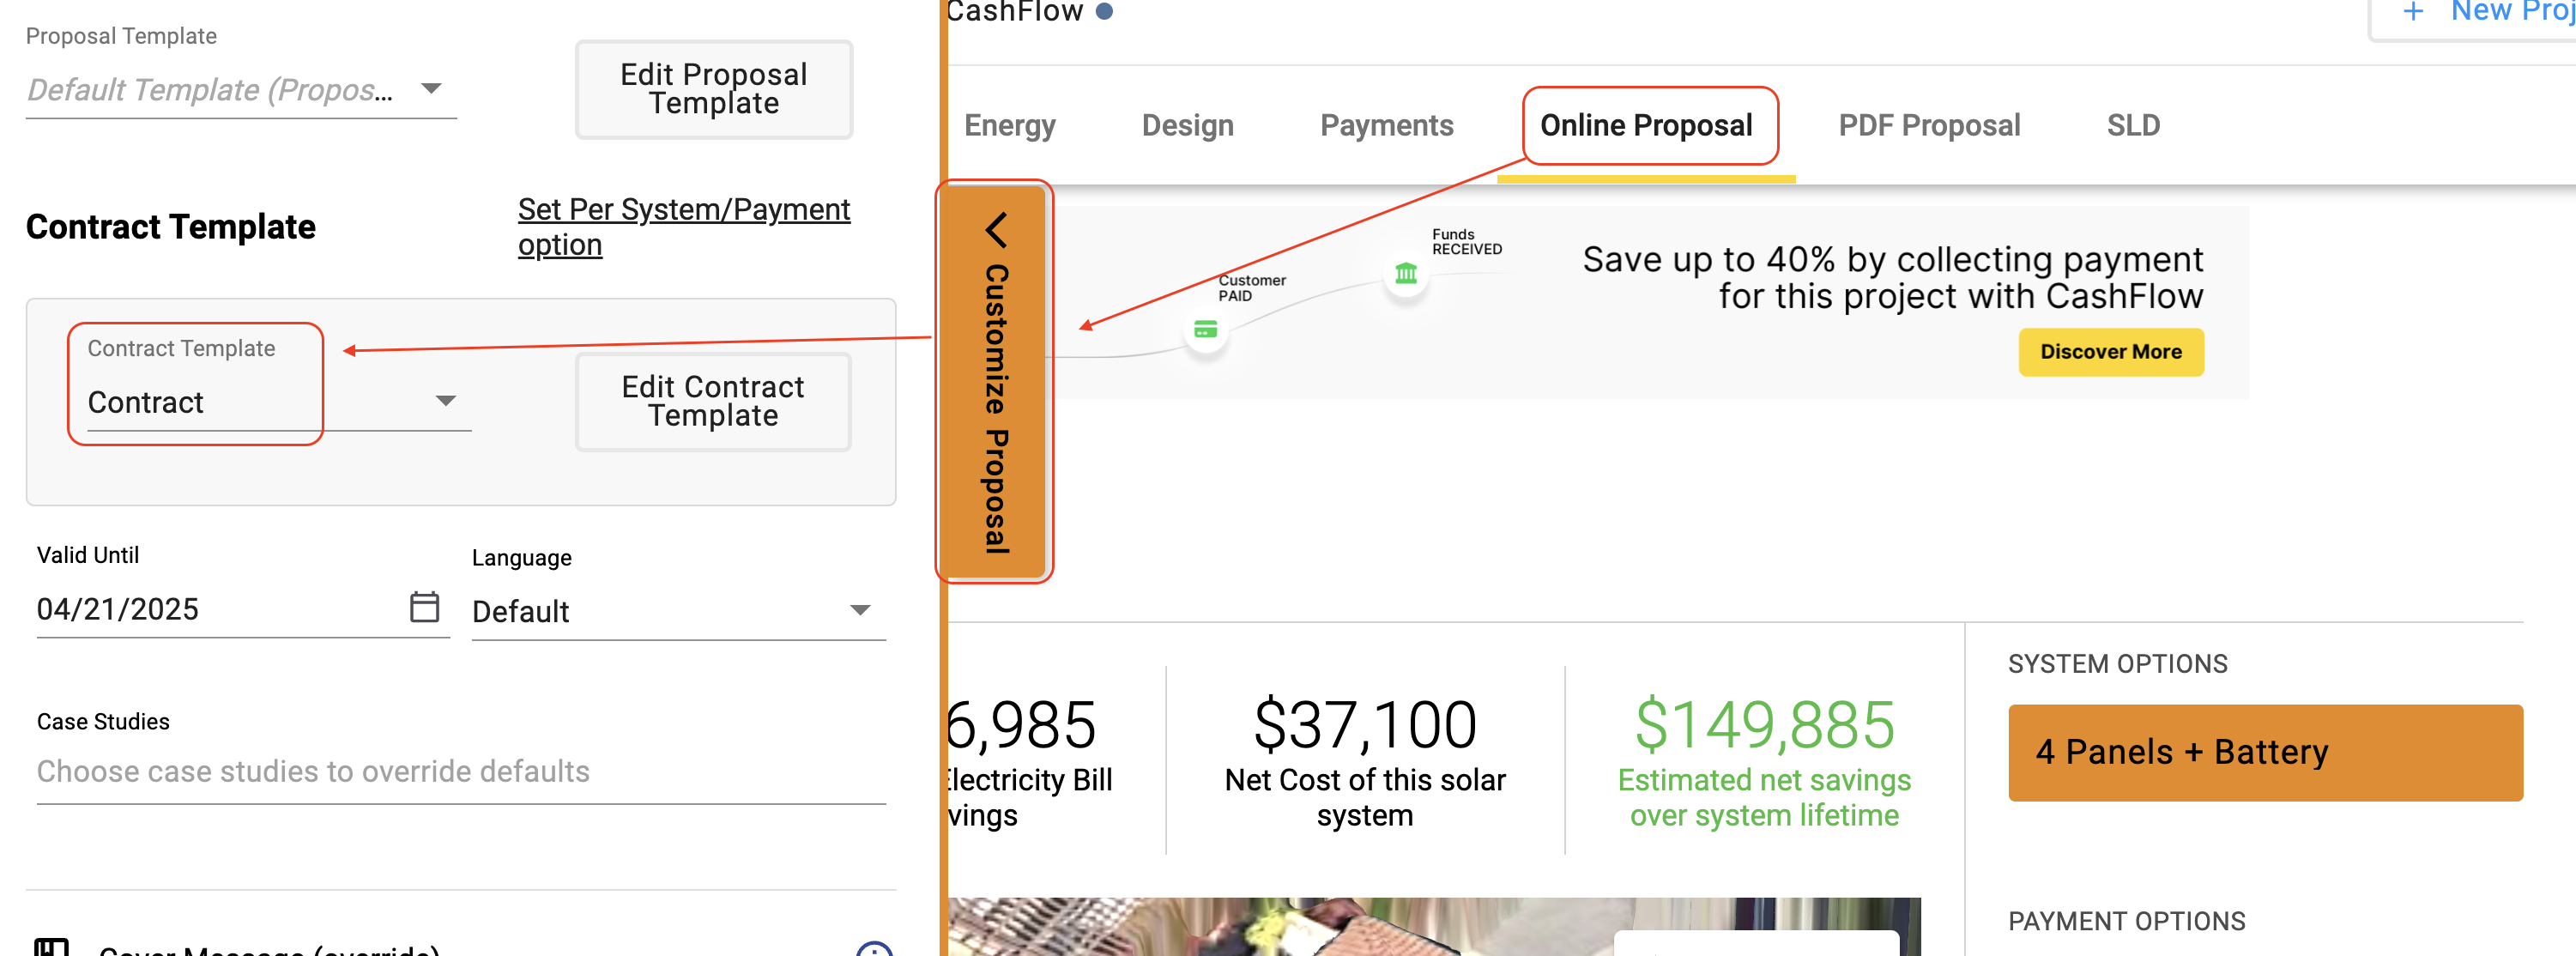Follow the Set Per System/Payment option link

(x=684, y=227)
